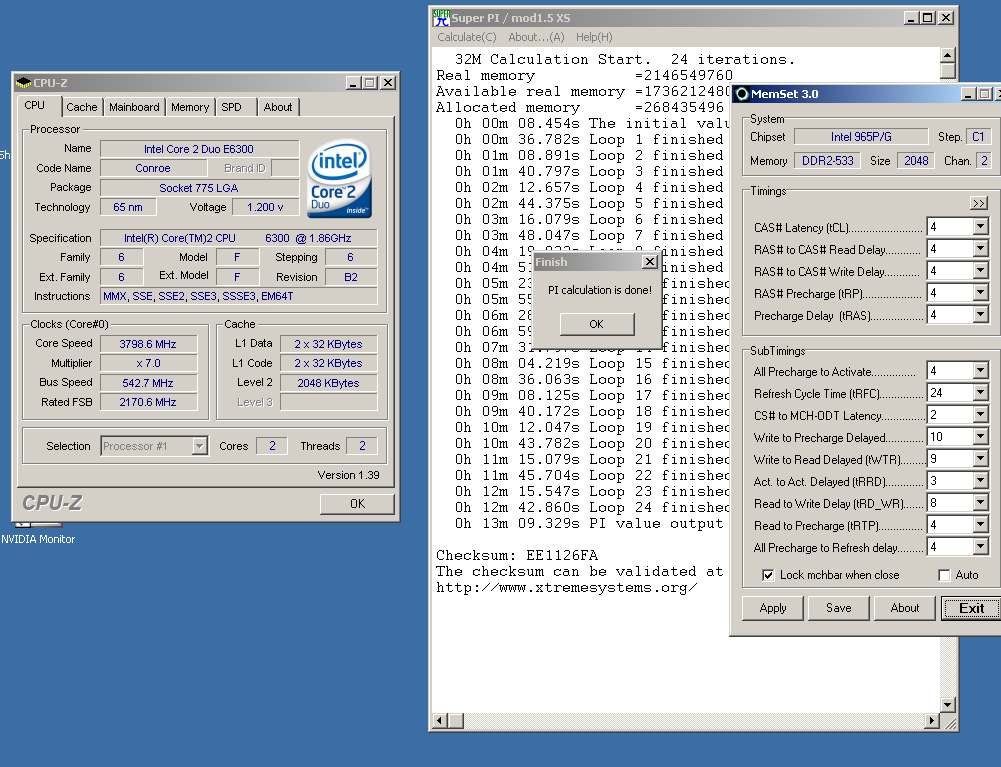Click the Bus Speed 542.7 MHz value

click(x=148, y=383)
